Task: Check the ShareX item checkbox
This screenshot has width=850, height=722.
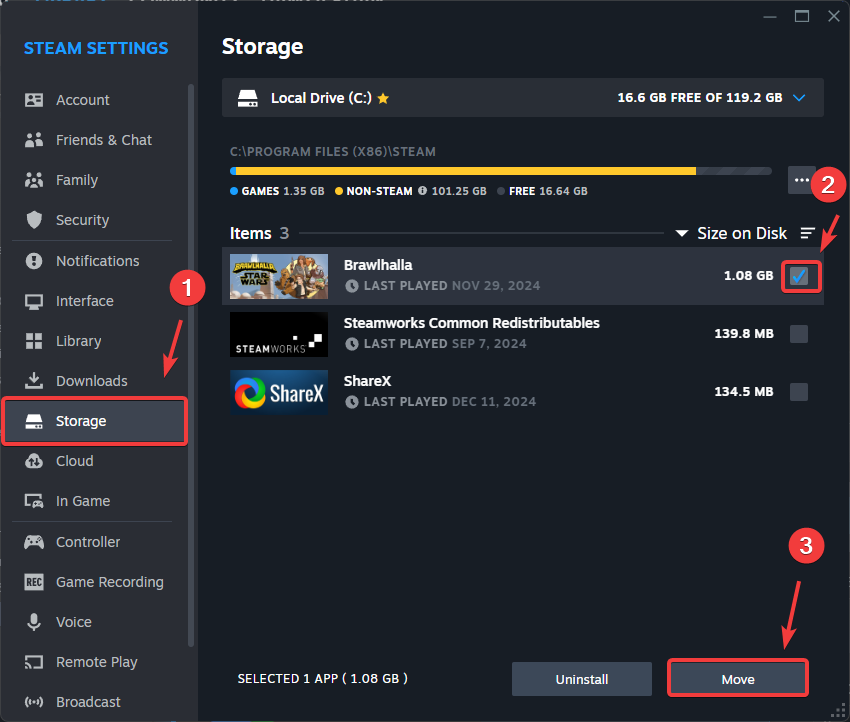Action: point(799,392)
